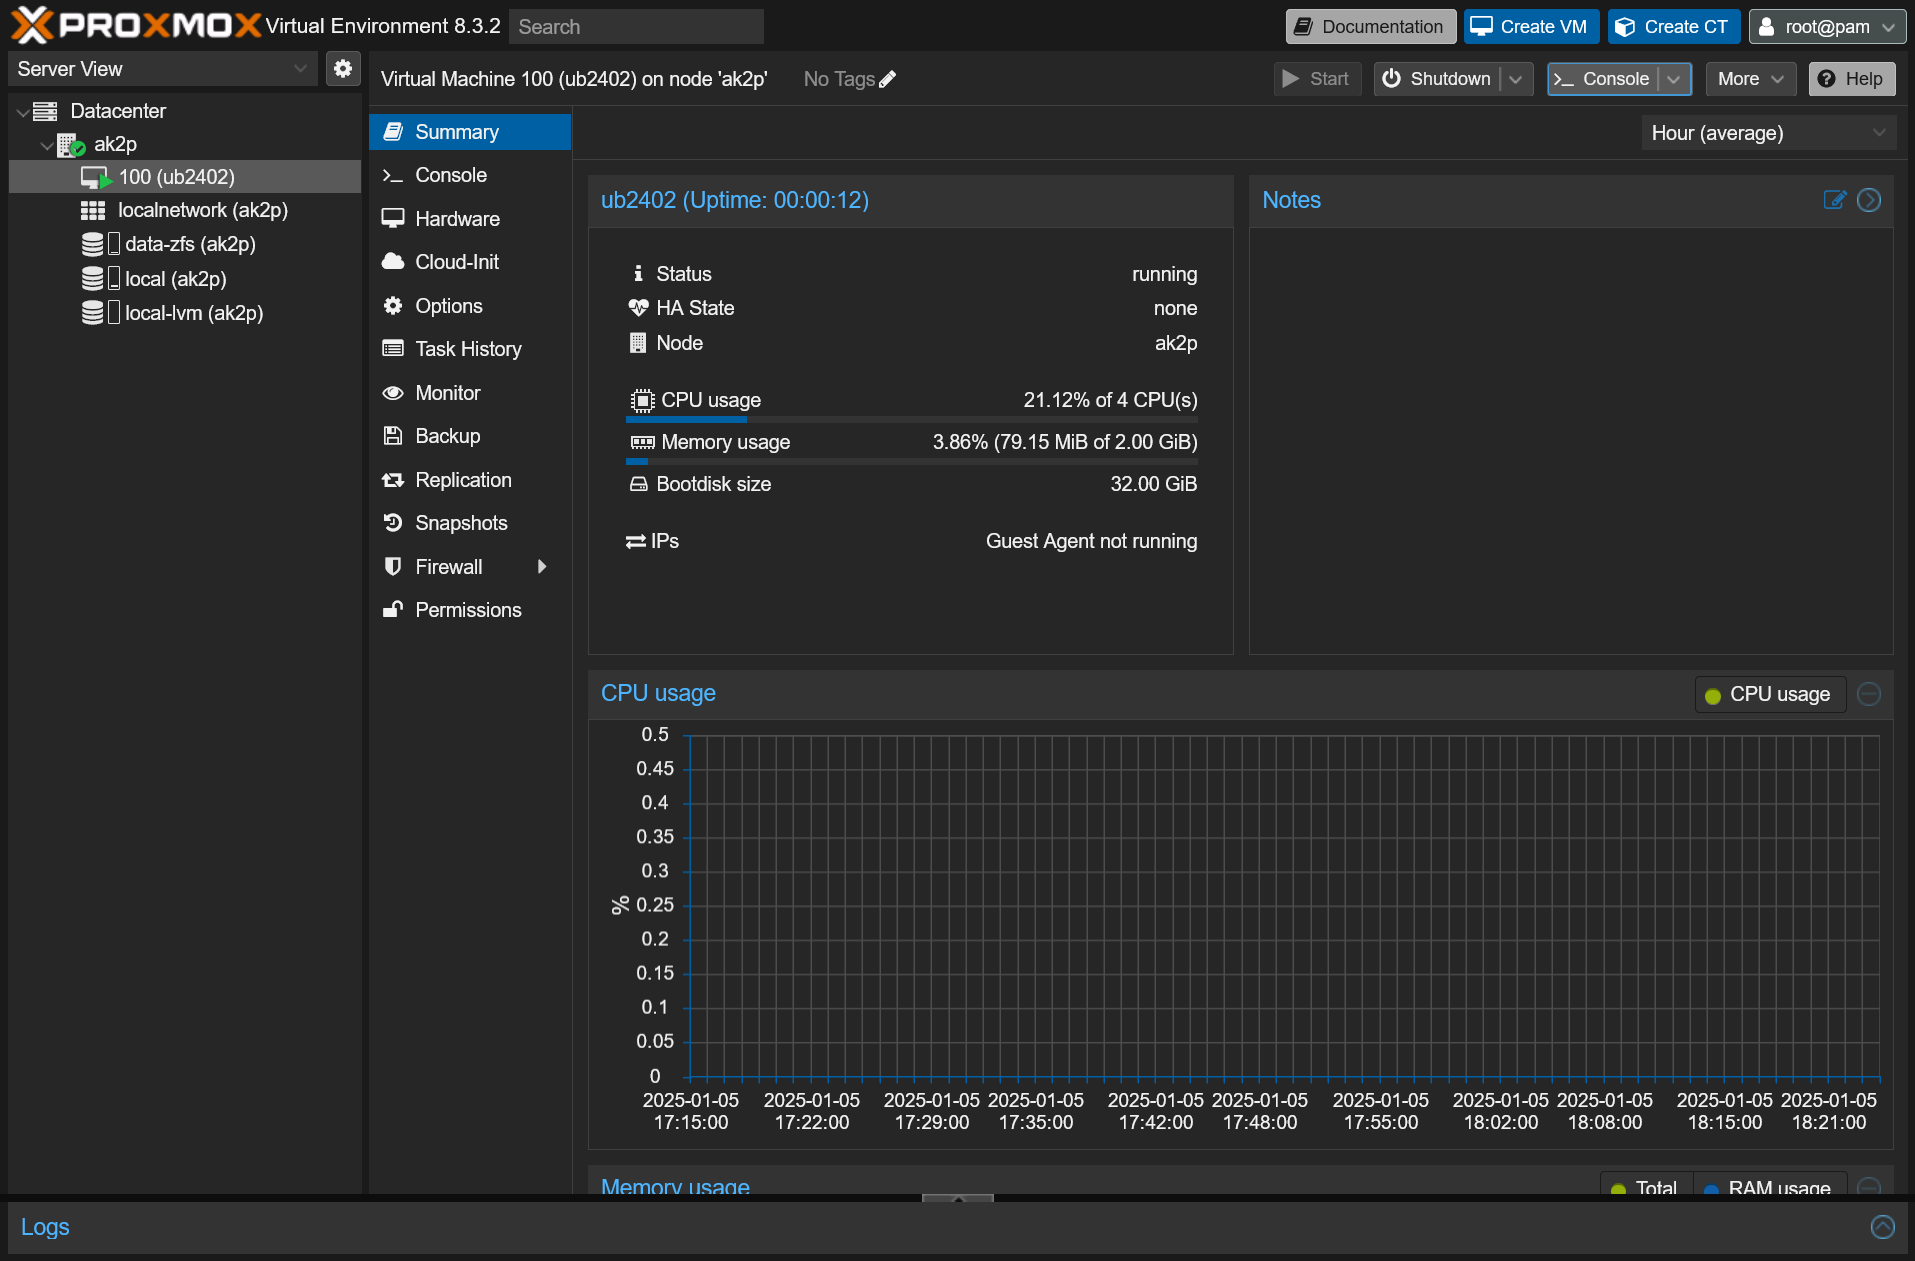This screenshot has height=1261, width=1915.
Task: Click the Backup floppy disk icon
Action: coord(393,436)
